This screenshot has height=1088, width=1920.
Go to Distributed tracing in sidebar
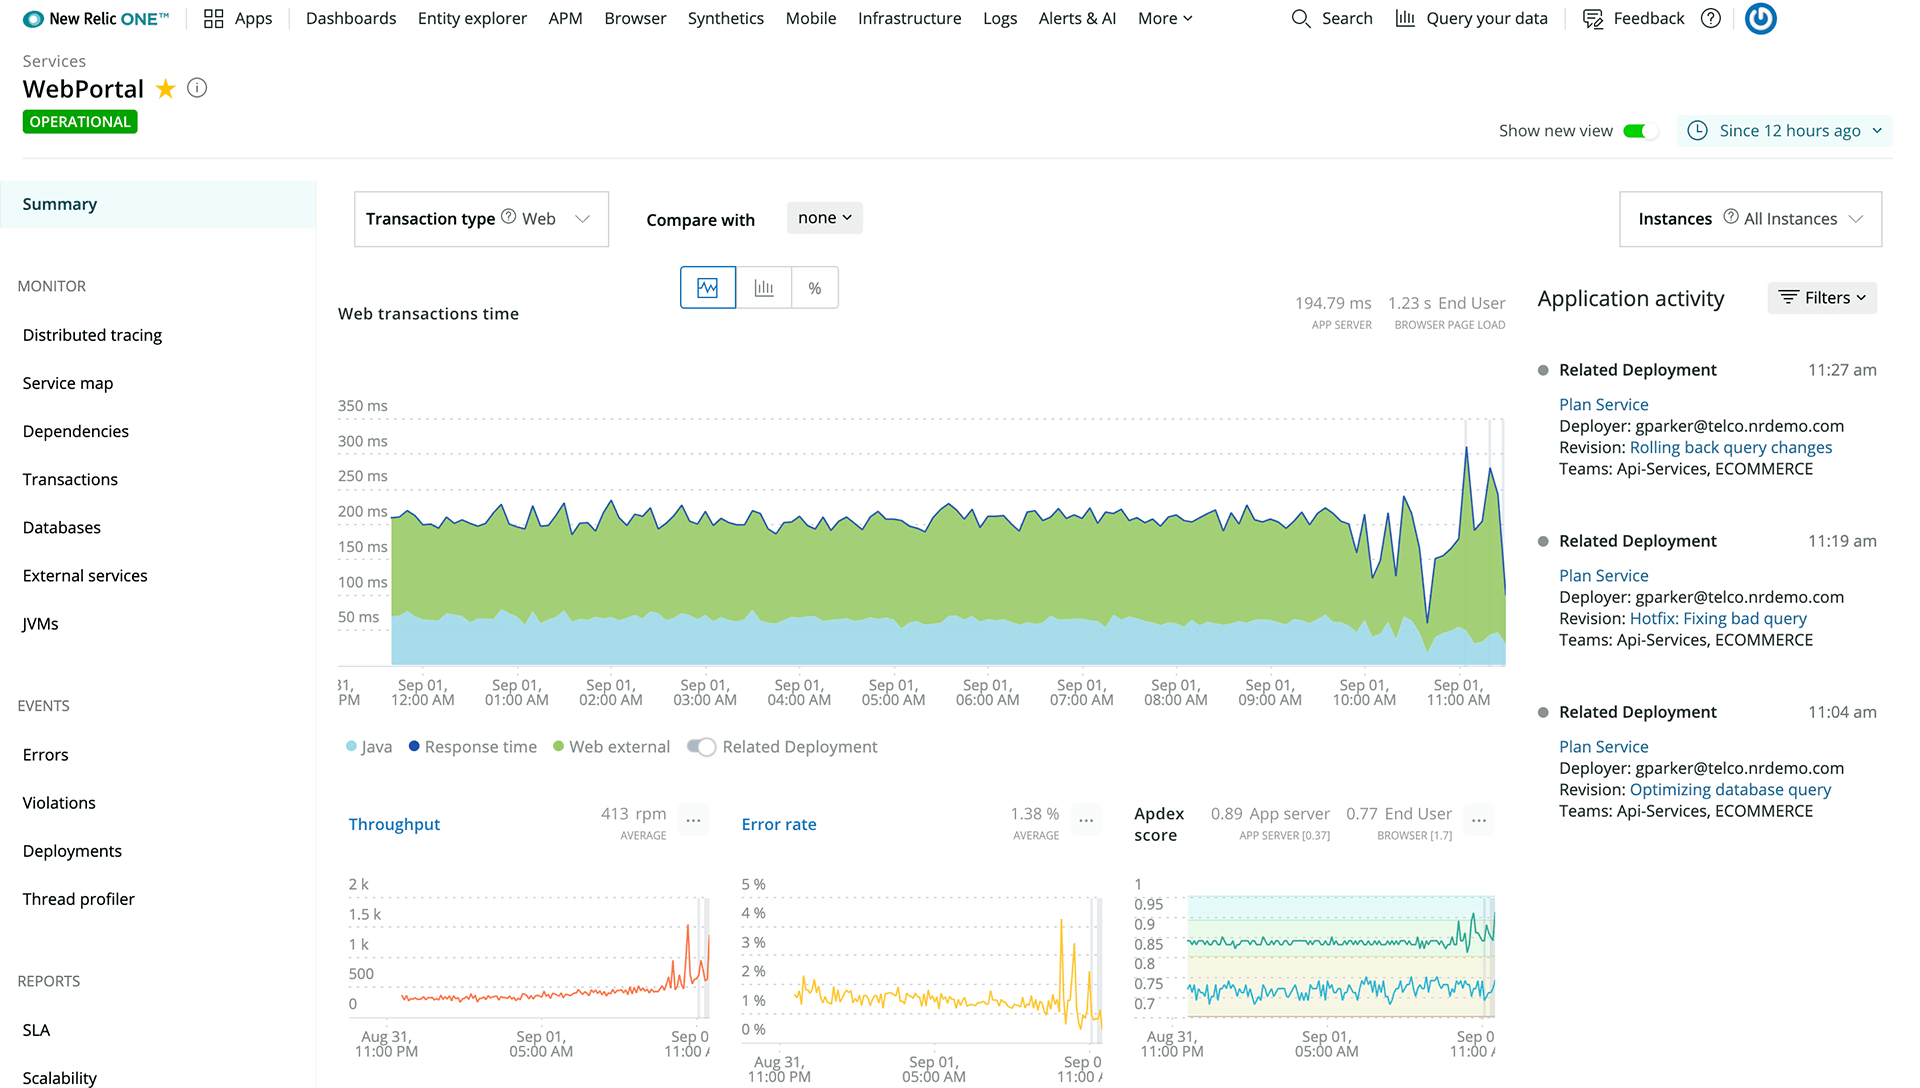point(92,335)
